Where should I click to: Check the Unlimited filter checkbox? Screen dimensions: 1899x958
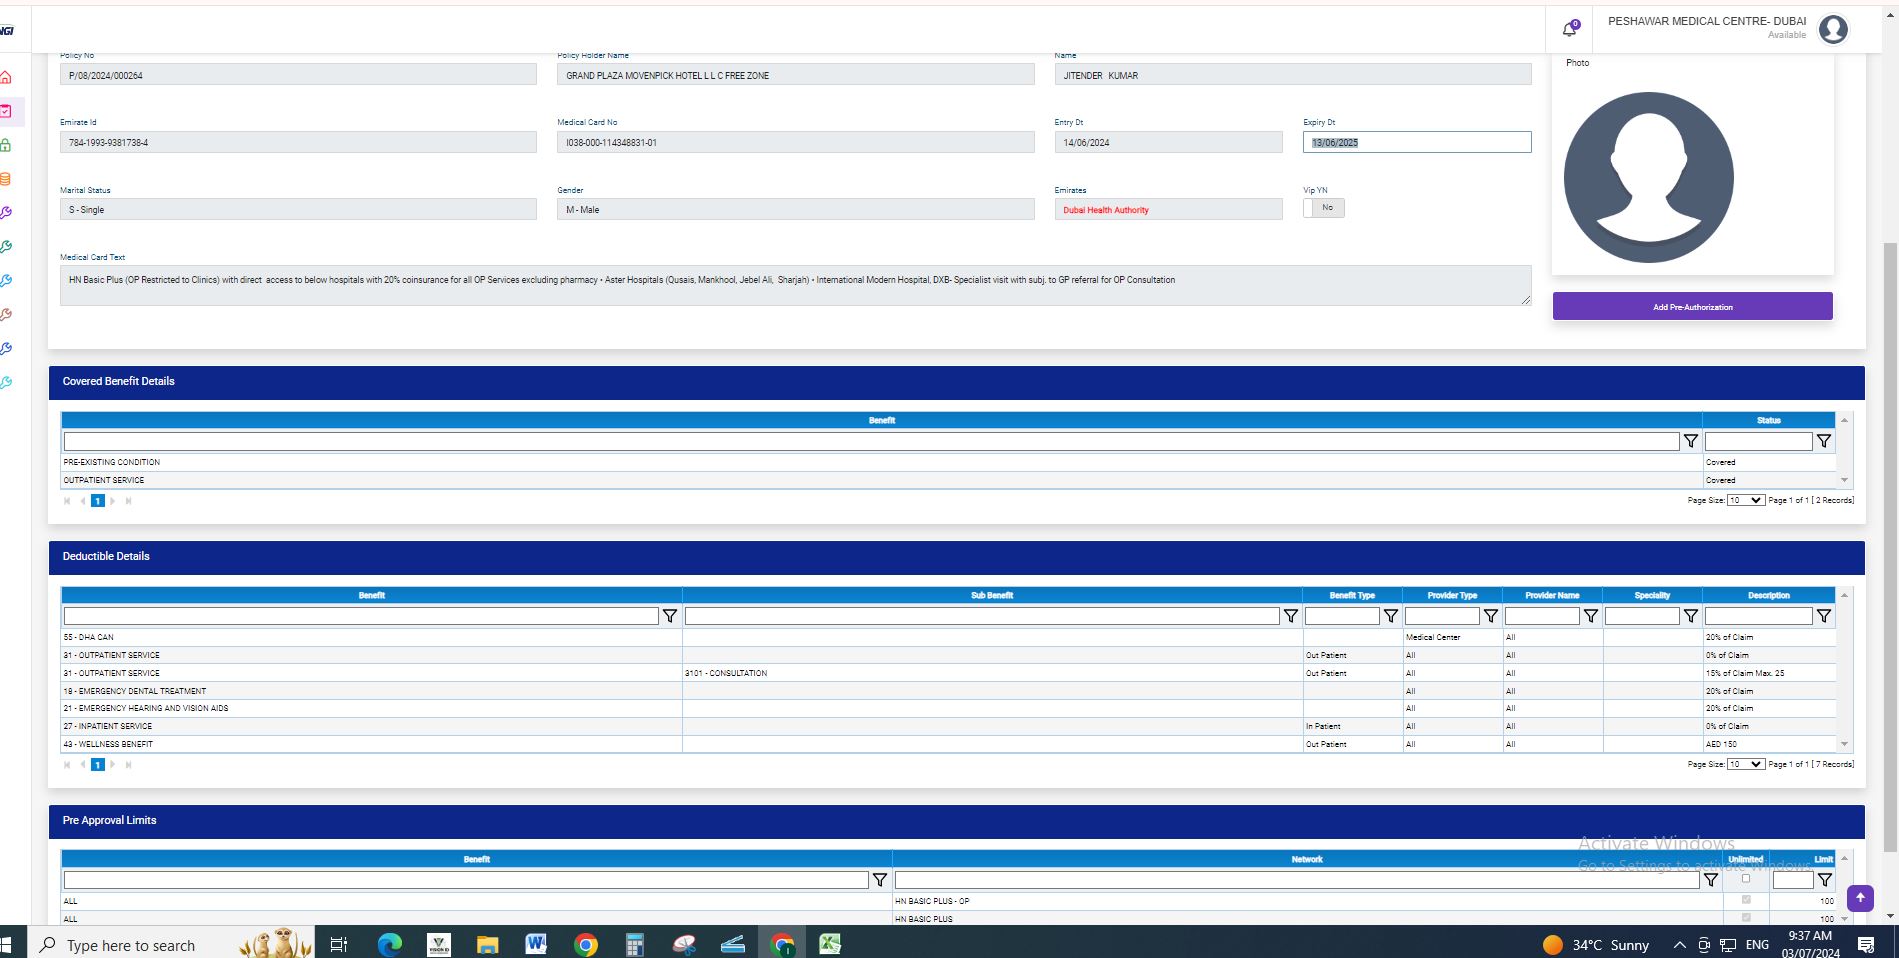coord(1746,879)
